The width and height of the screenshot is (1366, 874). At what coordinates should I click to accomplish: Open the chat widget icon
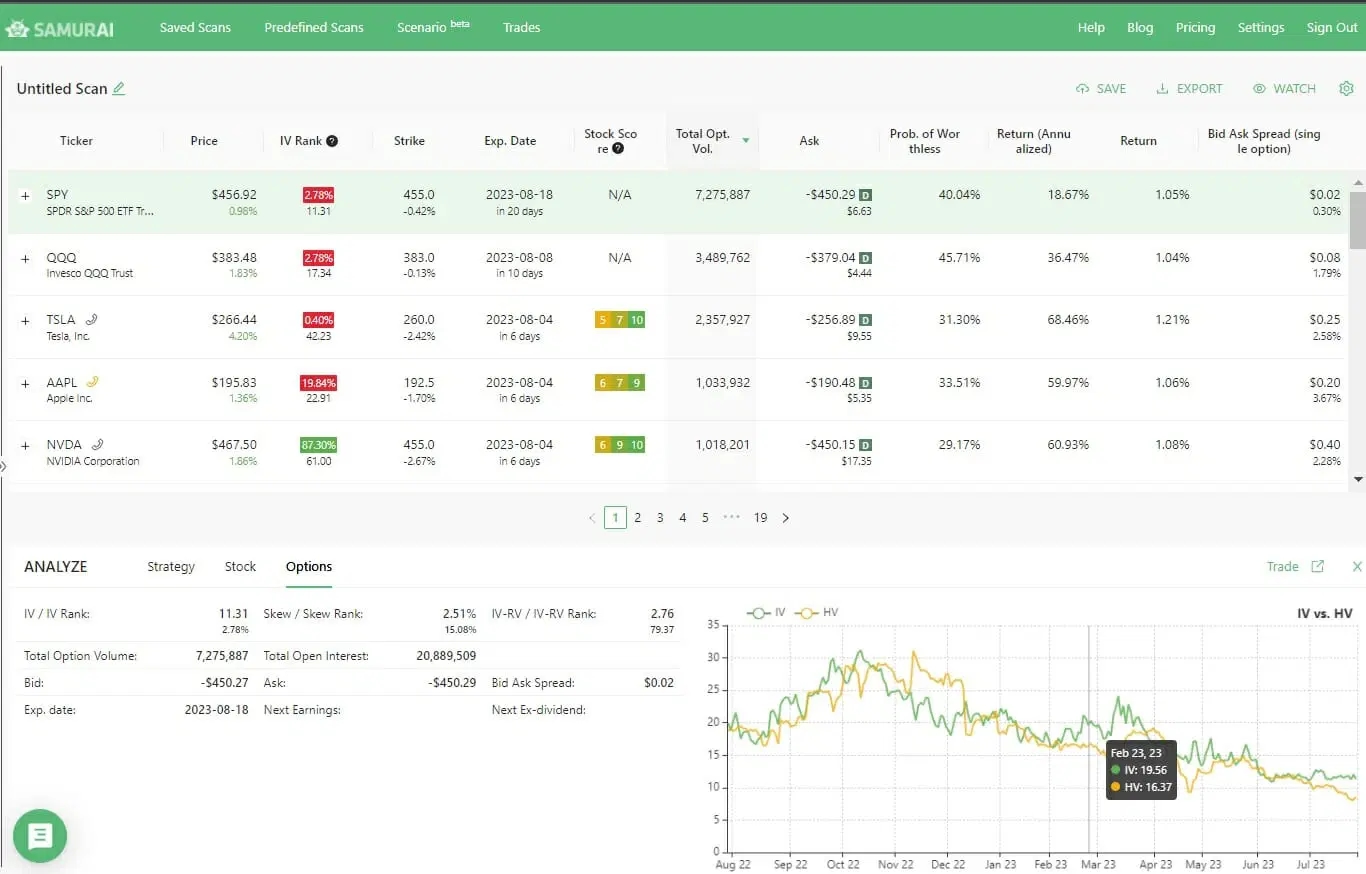click(40, 836)
